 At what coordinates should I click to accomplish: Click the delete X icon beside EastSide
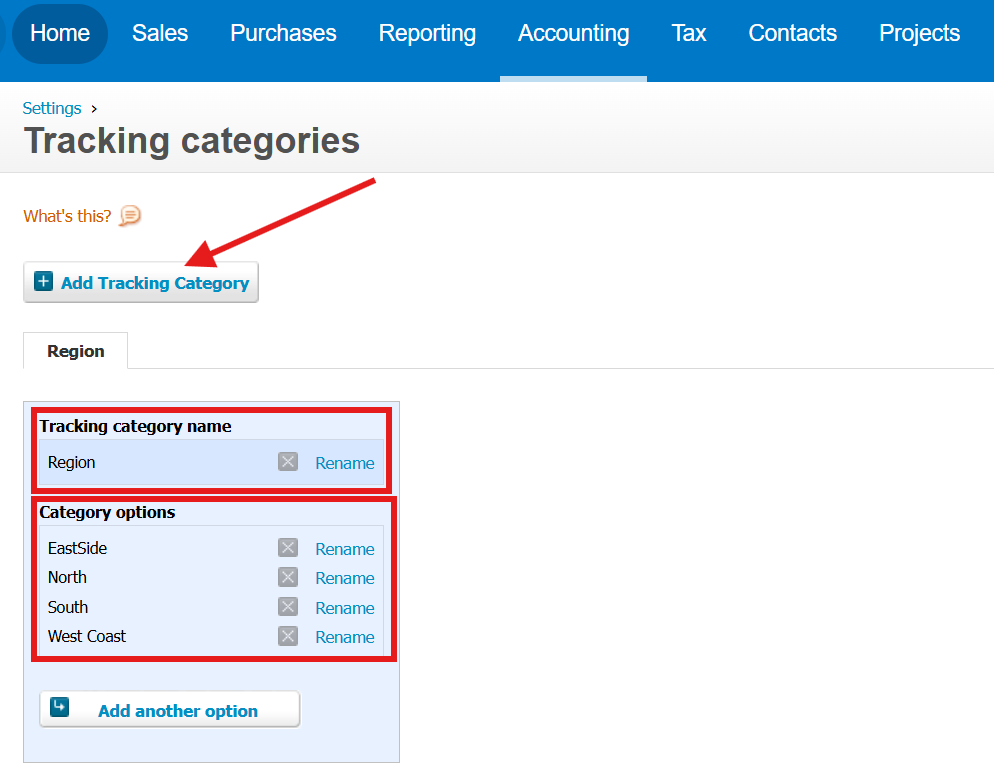click(287, 547)
